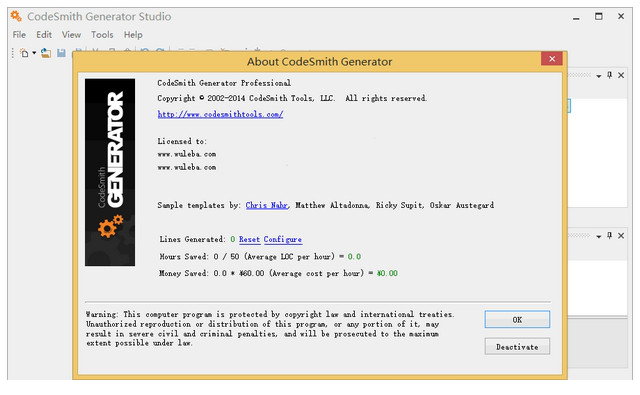Toggle auto-hide pin on lower side panel

click(609, 235)
